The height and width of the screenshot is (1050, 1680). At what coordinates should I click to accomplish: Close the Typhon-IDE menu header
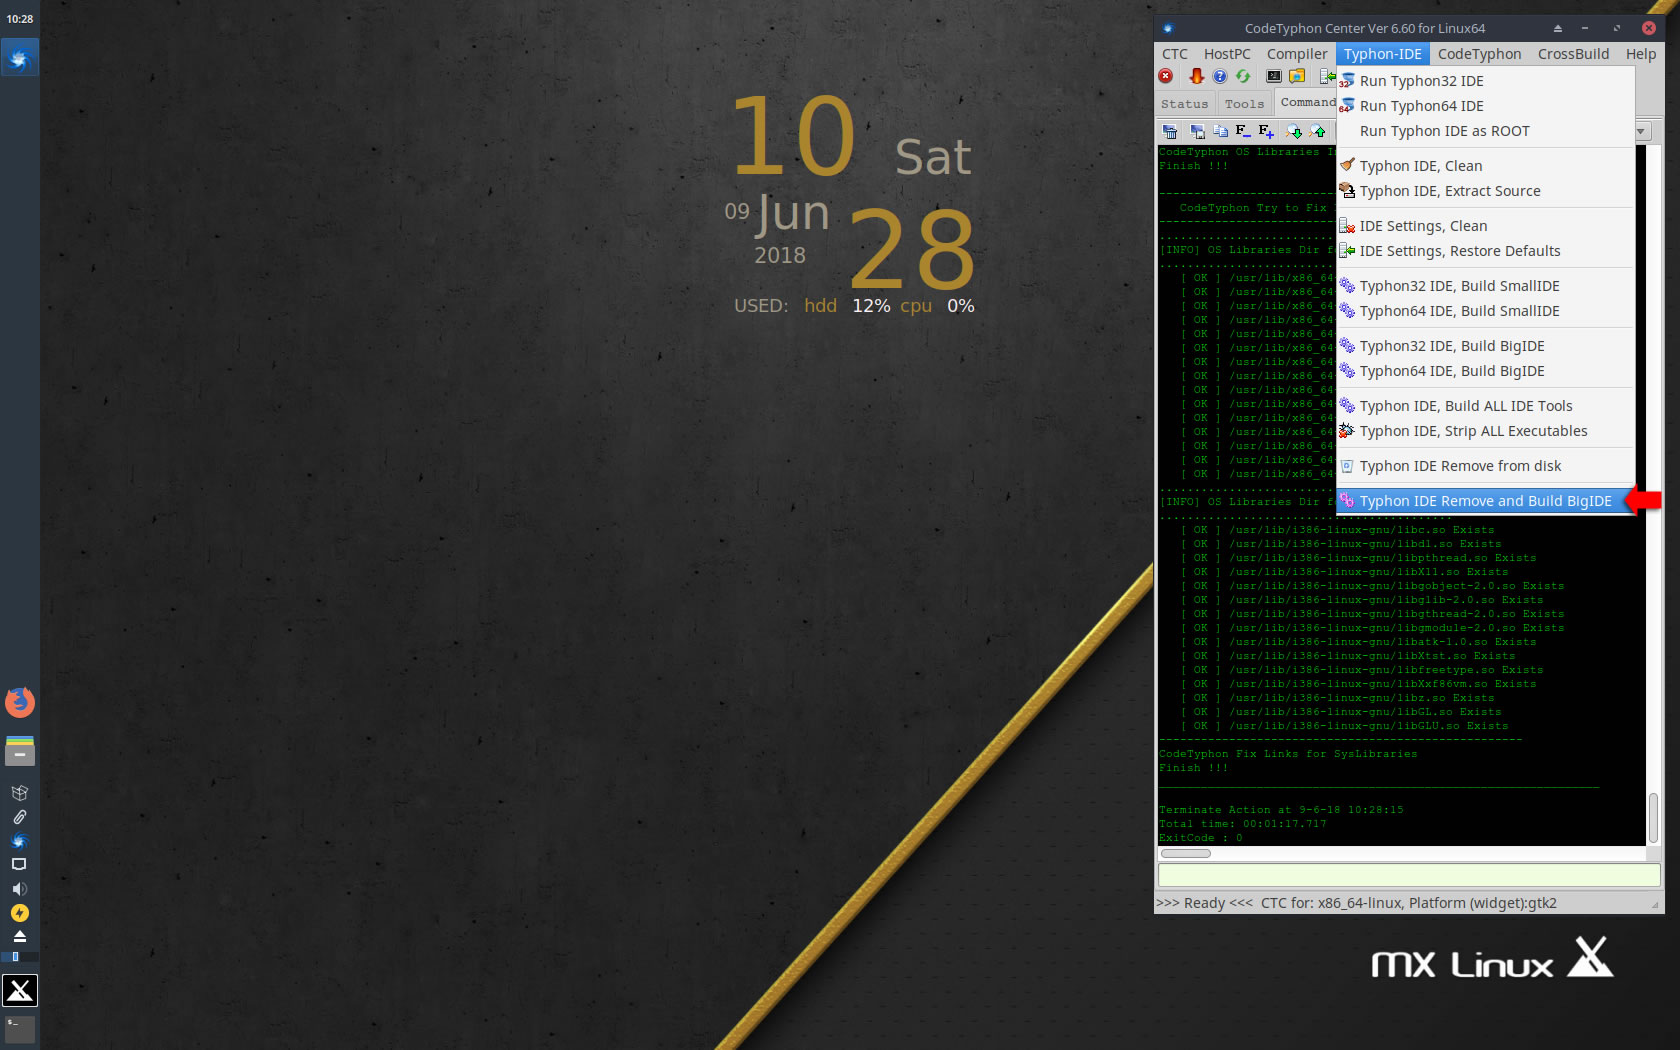[1383, 54]
